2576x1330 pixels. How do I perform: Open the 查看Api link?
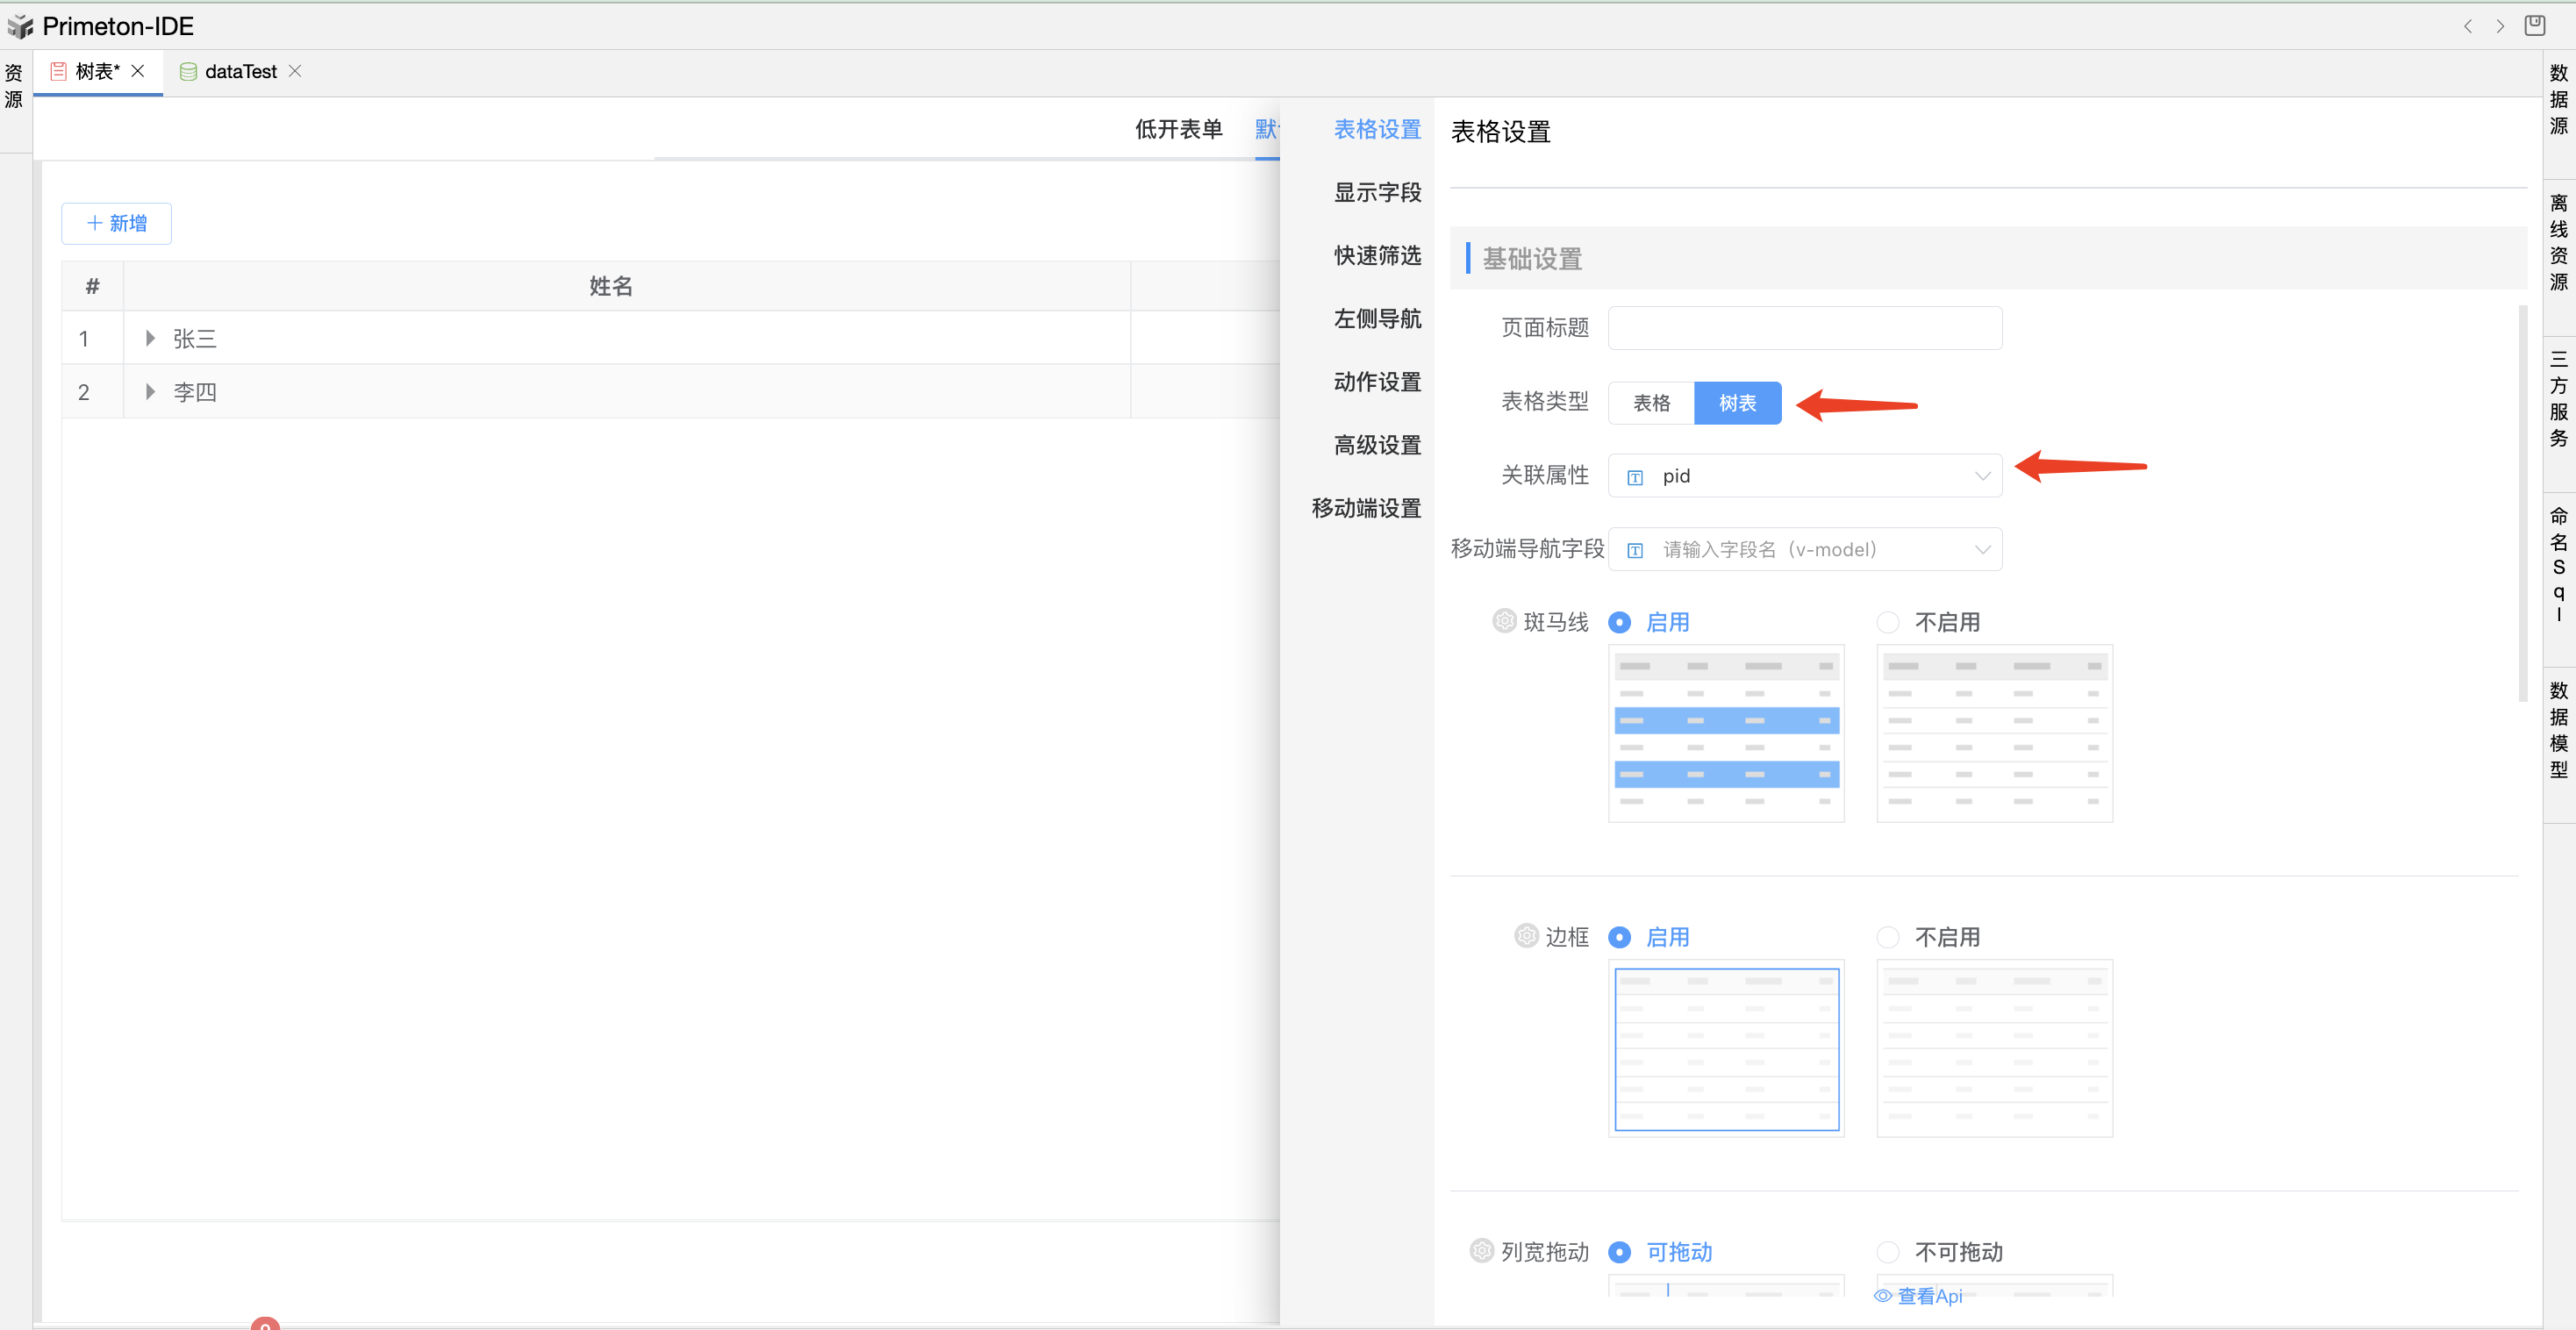(1918, 1296)
